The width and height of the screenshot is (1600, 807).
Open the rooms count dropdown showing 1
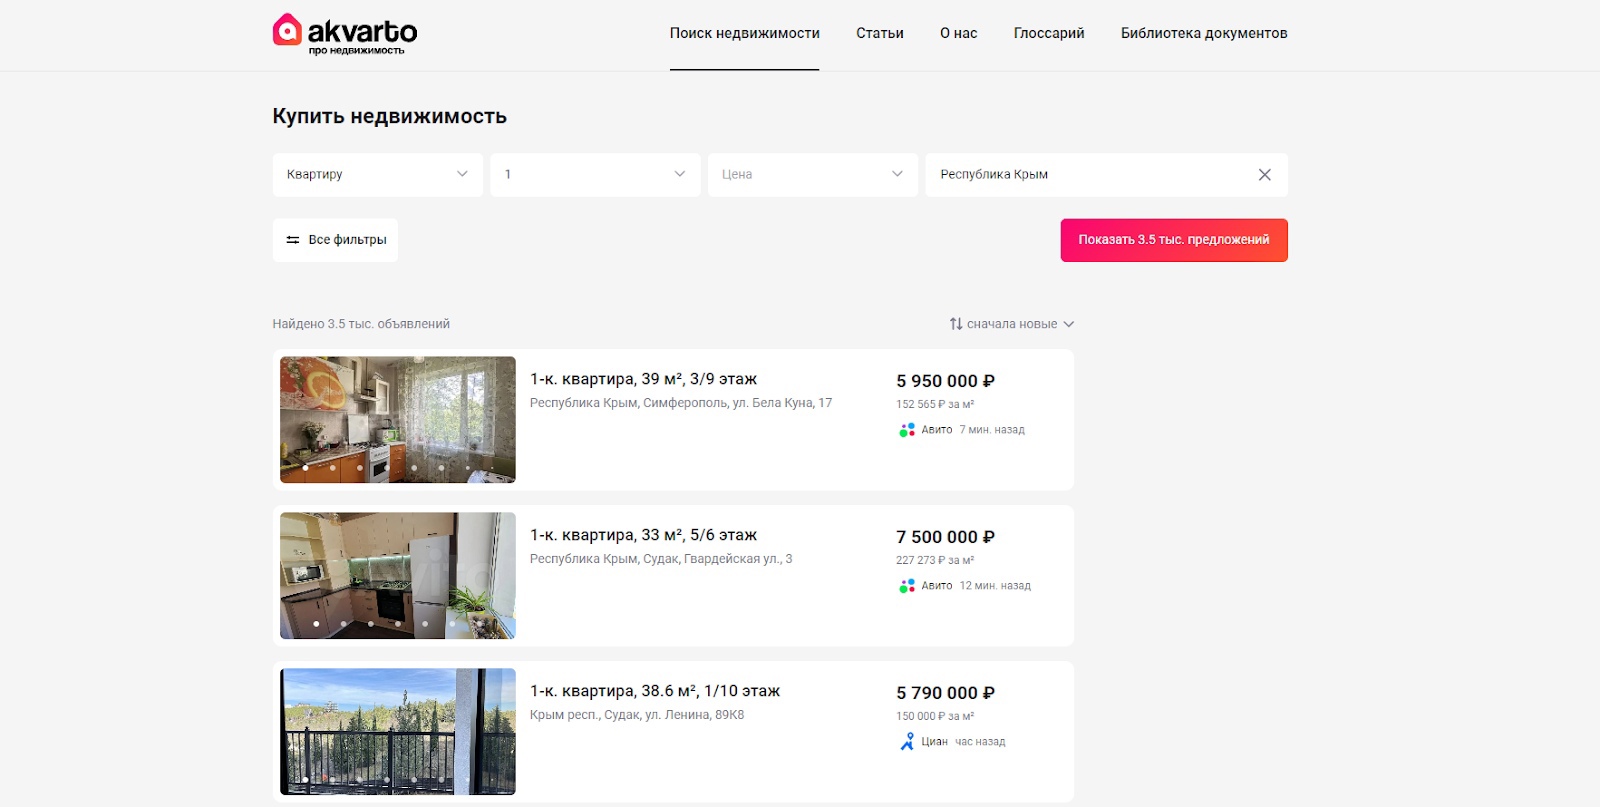point(595,175)
